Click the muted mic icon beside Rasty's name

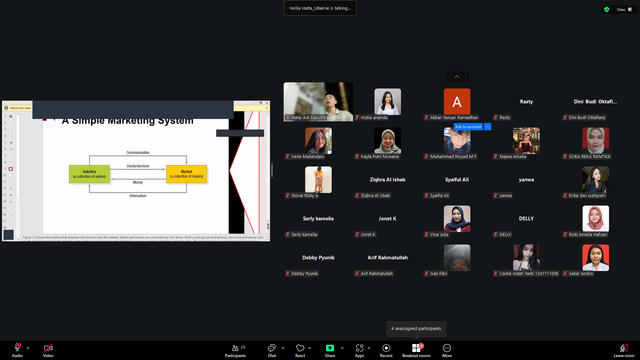click(496, 118)
